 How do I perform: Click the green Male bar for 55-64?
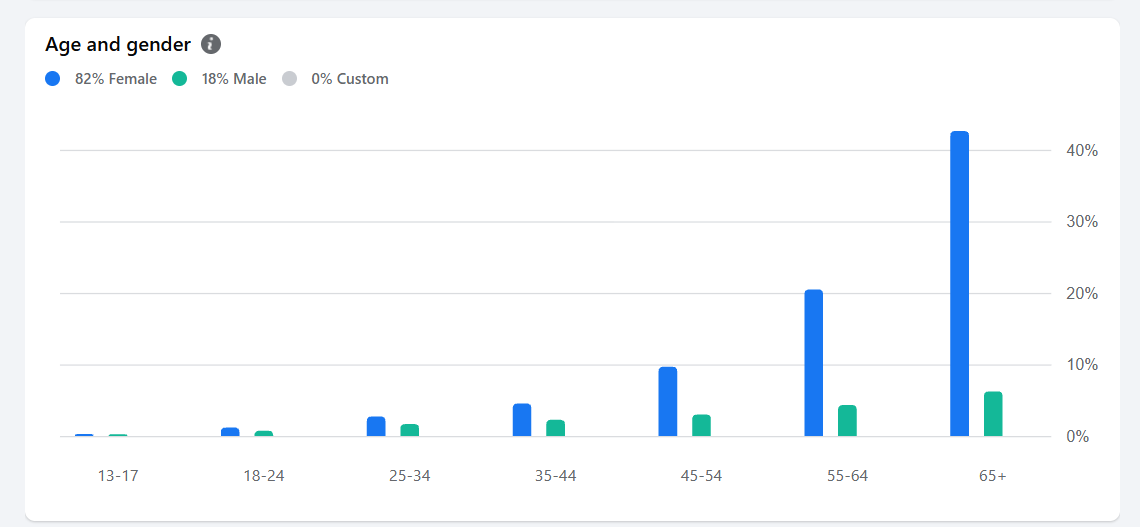[x=847, y=421]
